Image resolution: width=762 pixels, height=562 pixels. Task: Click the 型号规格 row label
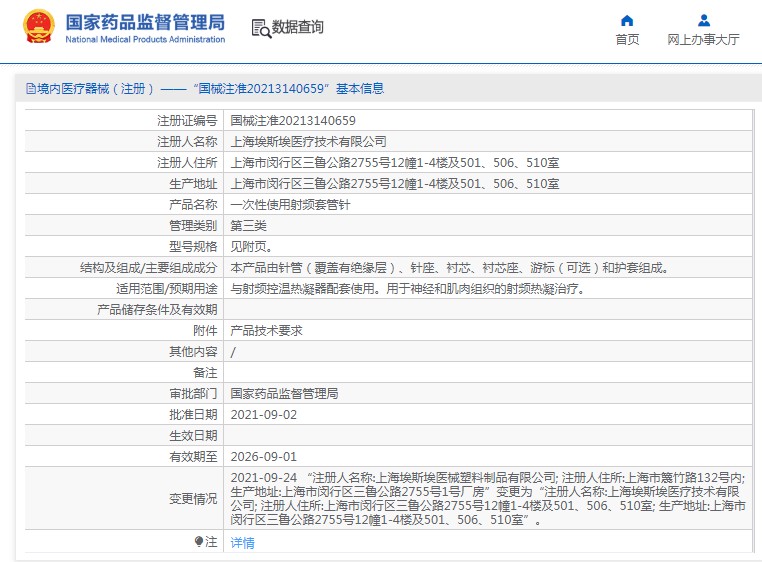pyautogui.click(x=193, y=246)
